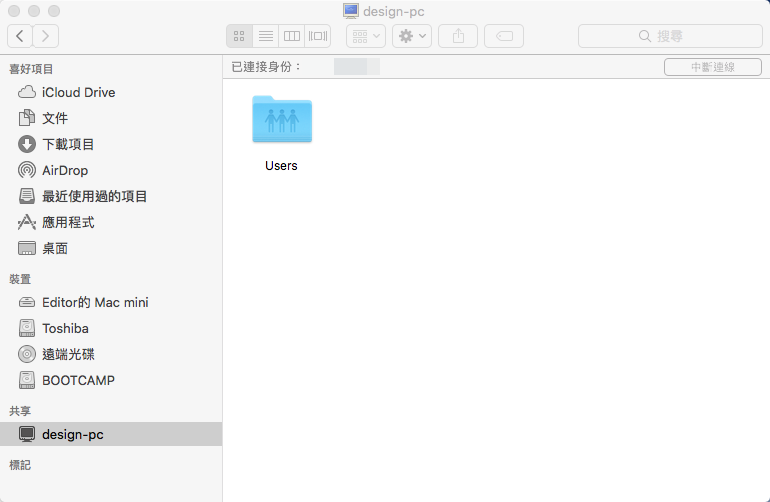Click the optical disc icon beside 遠端光碟
770x502 pixels.
27,354
